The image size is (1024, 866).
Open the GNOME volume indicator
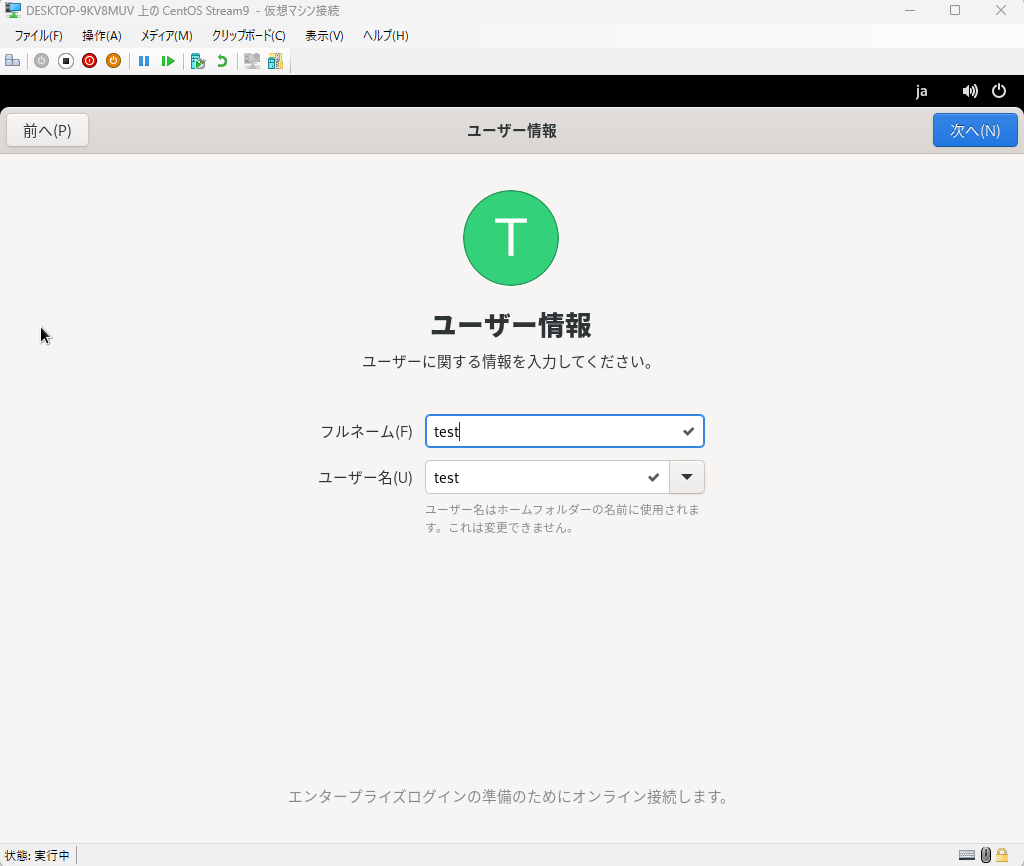coord(969,91)
